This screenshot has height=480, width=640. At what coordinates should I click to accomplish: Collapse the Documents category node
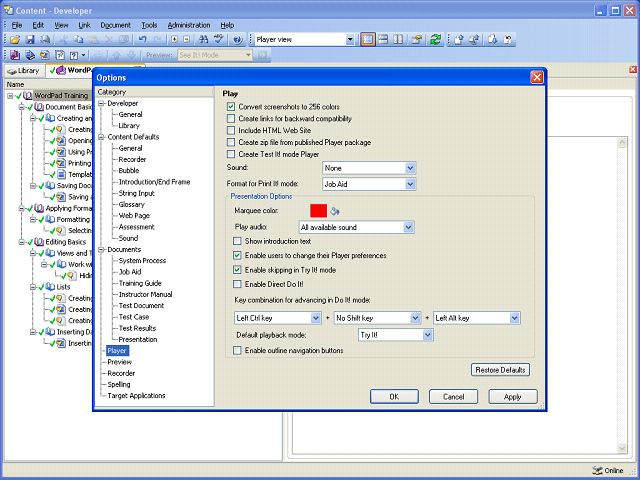point(101,249)
